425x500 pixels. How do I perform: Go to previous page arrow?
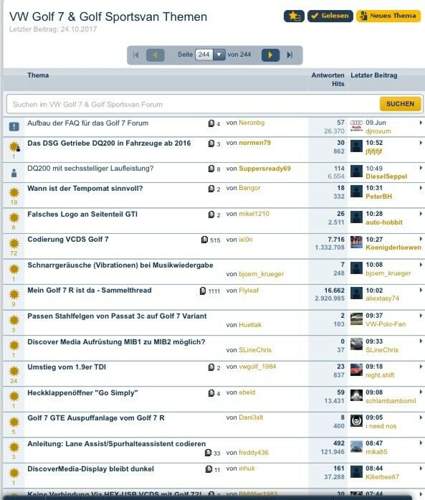[155, 55]
